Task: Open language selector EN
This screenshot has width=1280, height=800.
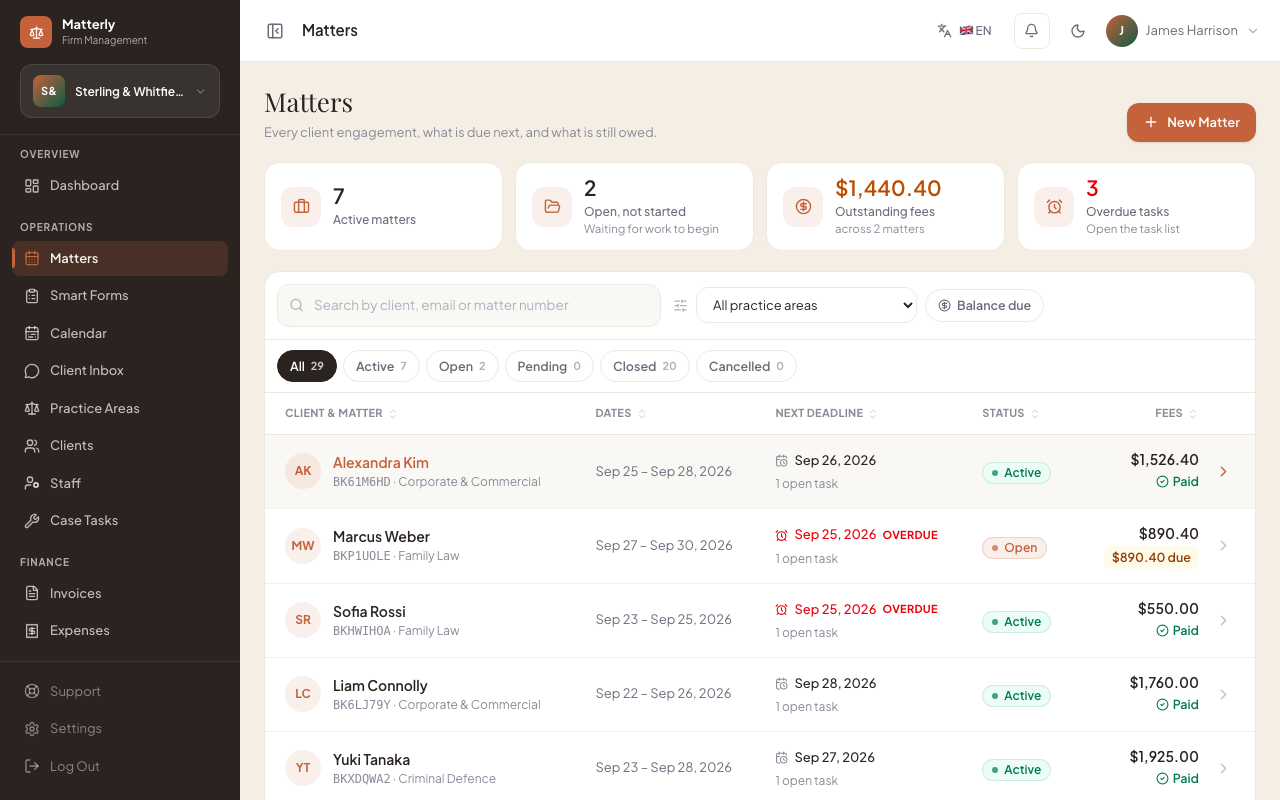Action: click(965, 31)
